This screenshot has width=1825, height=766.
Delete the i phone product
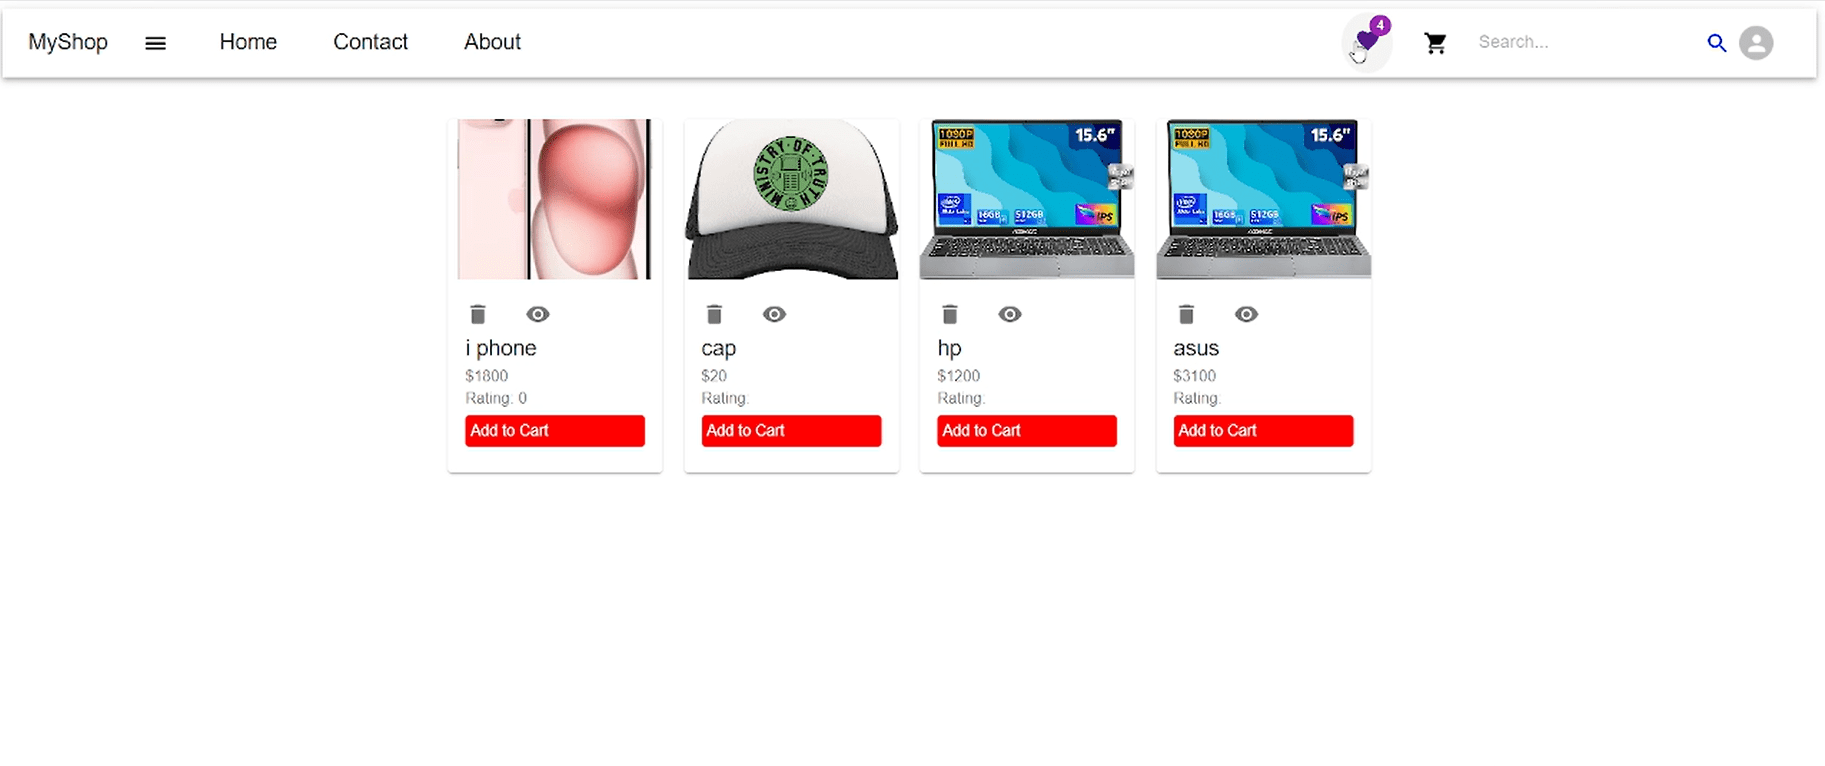[x=478, y=314]
